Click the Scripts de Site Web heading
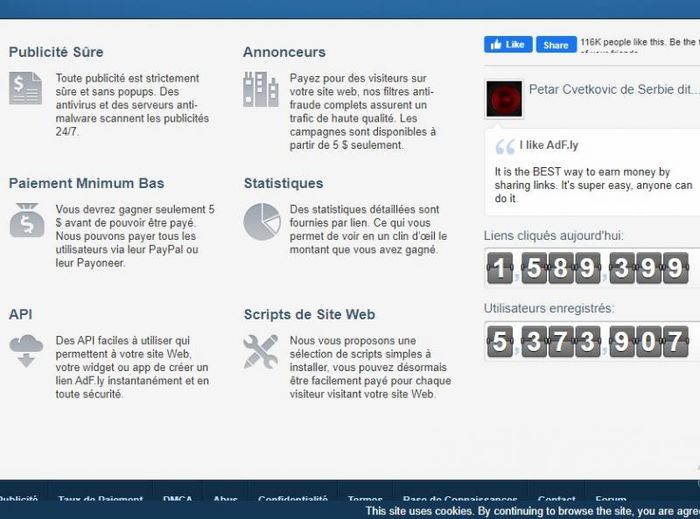 (309, 315)
